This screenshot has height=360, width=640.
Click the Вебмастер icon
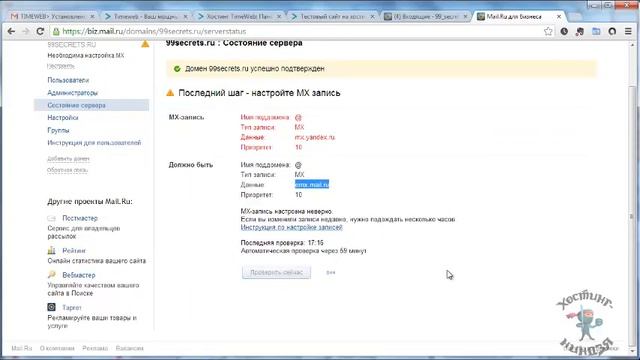pyautogui.click(x=51, y=275)
